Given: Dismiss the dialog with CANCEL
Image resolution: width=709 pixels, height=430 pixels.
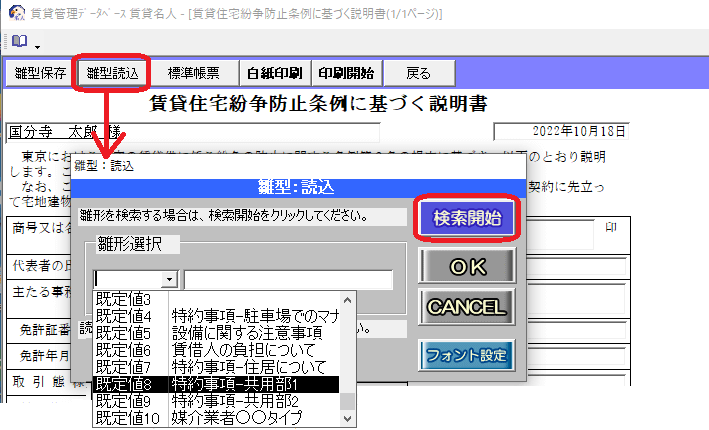Looking at the screenshot, I should [x=466, y=305].
